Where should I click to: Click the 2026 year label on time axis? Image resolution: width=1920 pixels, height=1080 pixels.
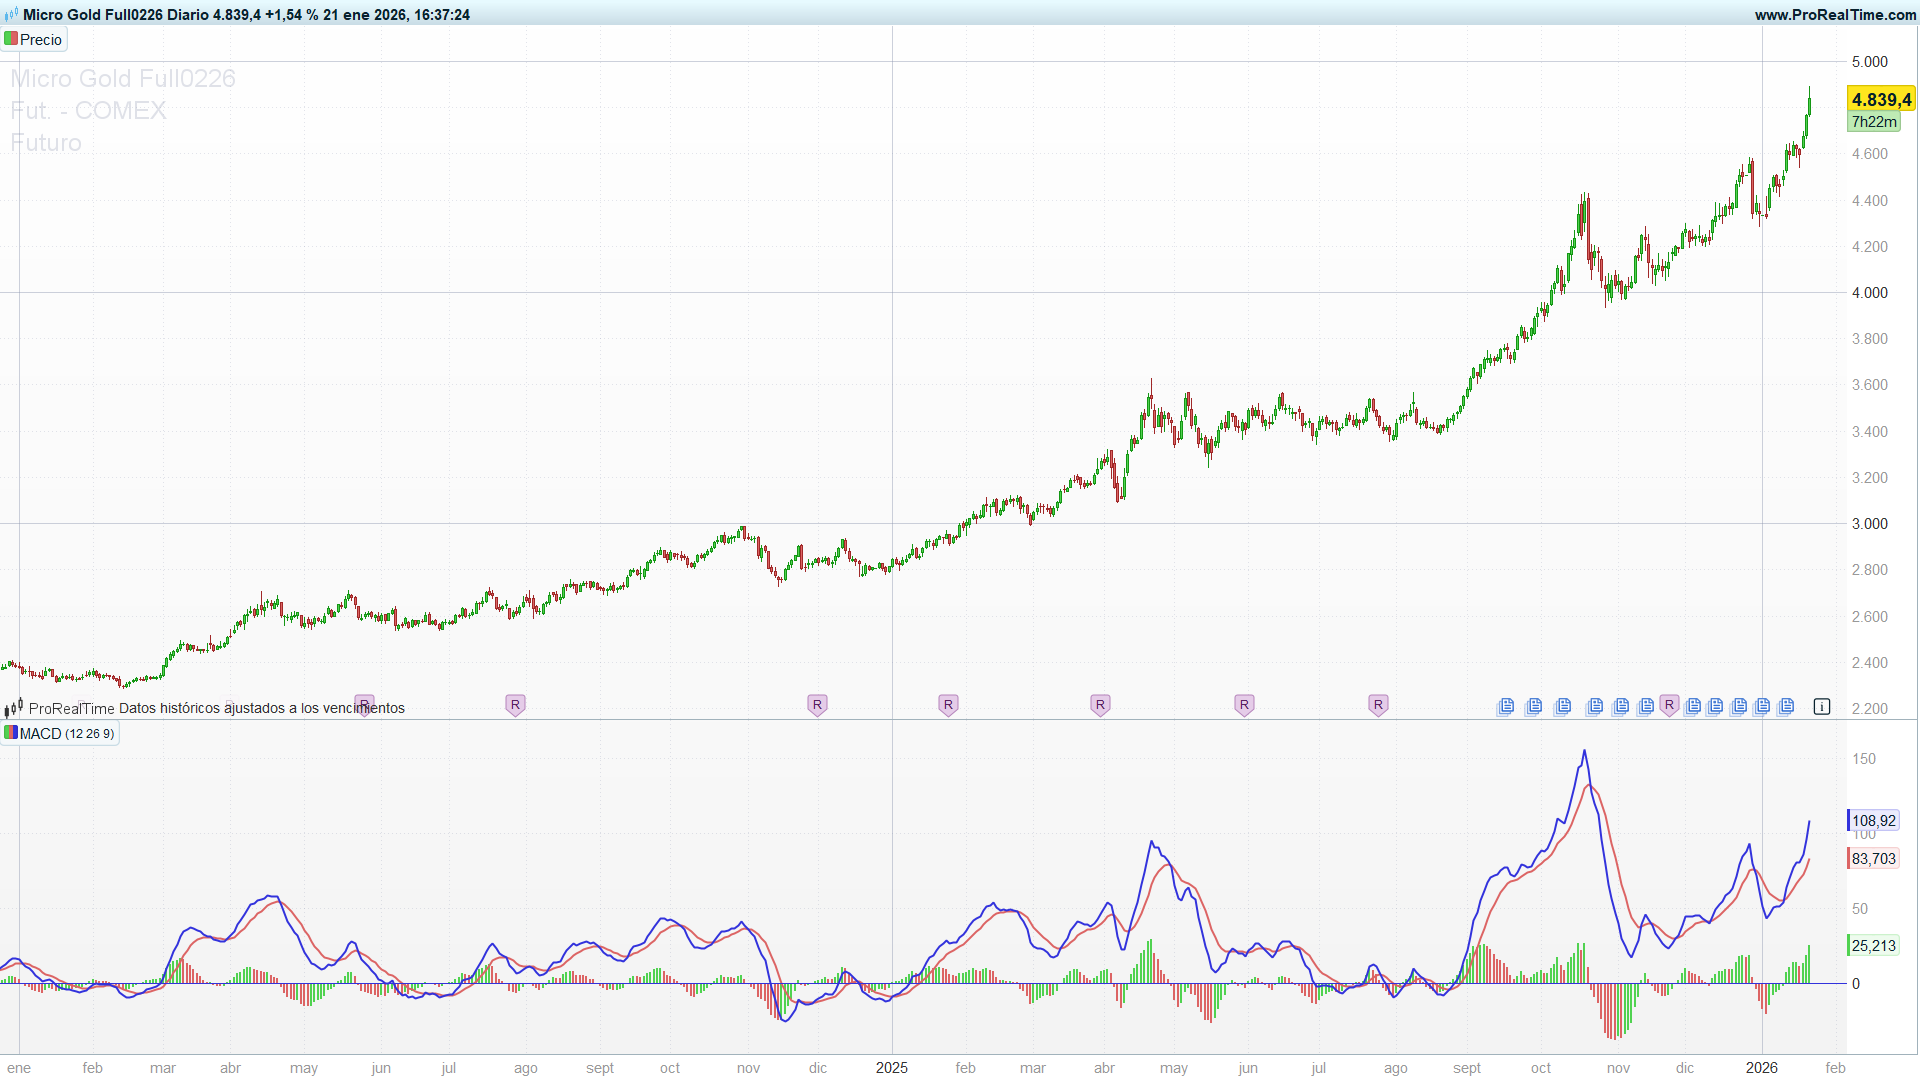click(x=1762, y=1068)
